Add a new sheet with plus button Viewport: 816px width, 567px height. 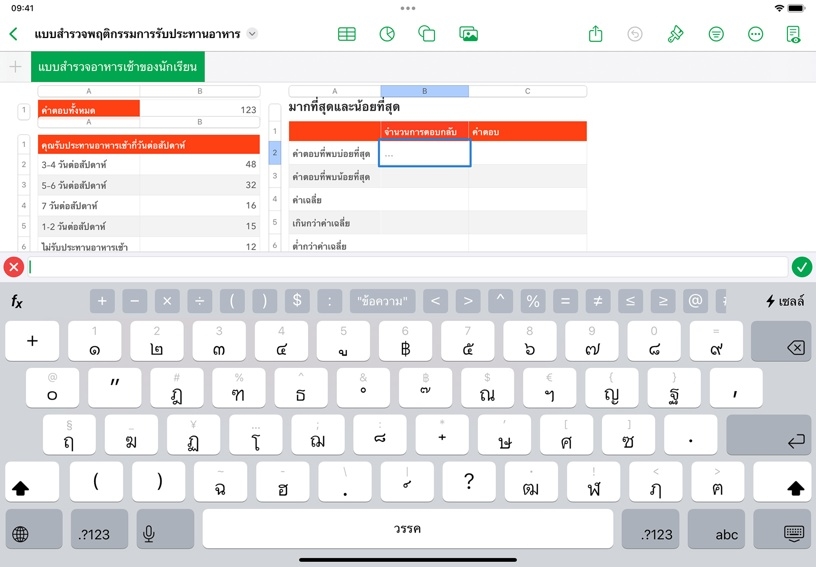point(15,67)
